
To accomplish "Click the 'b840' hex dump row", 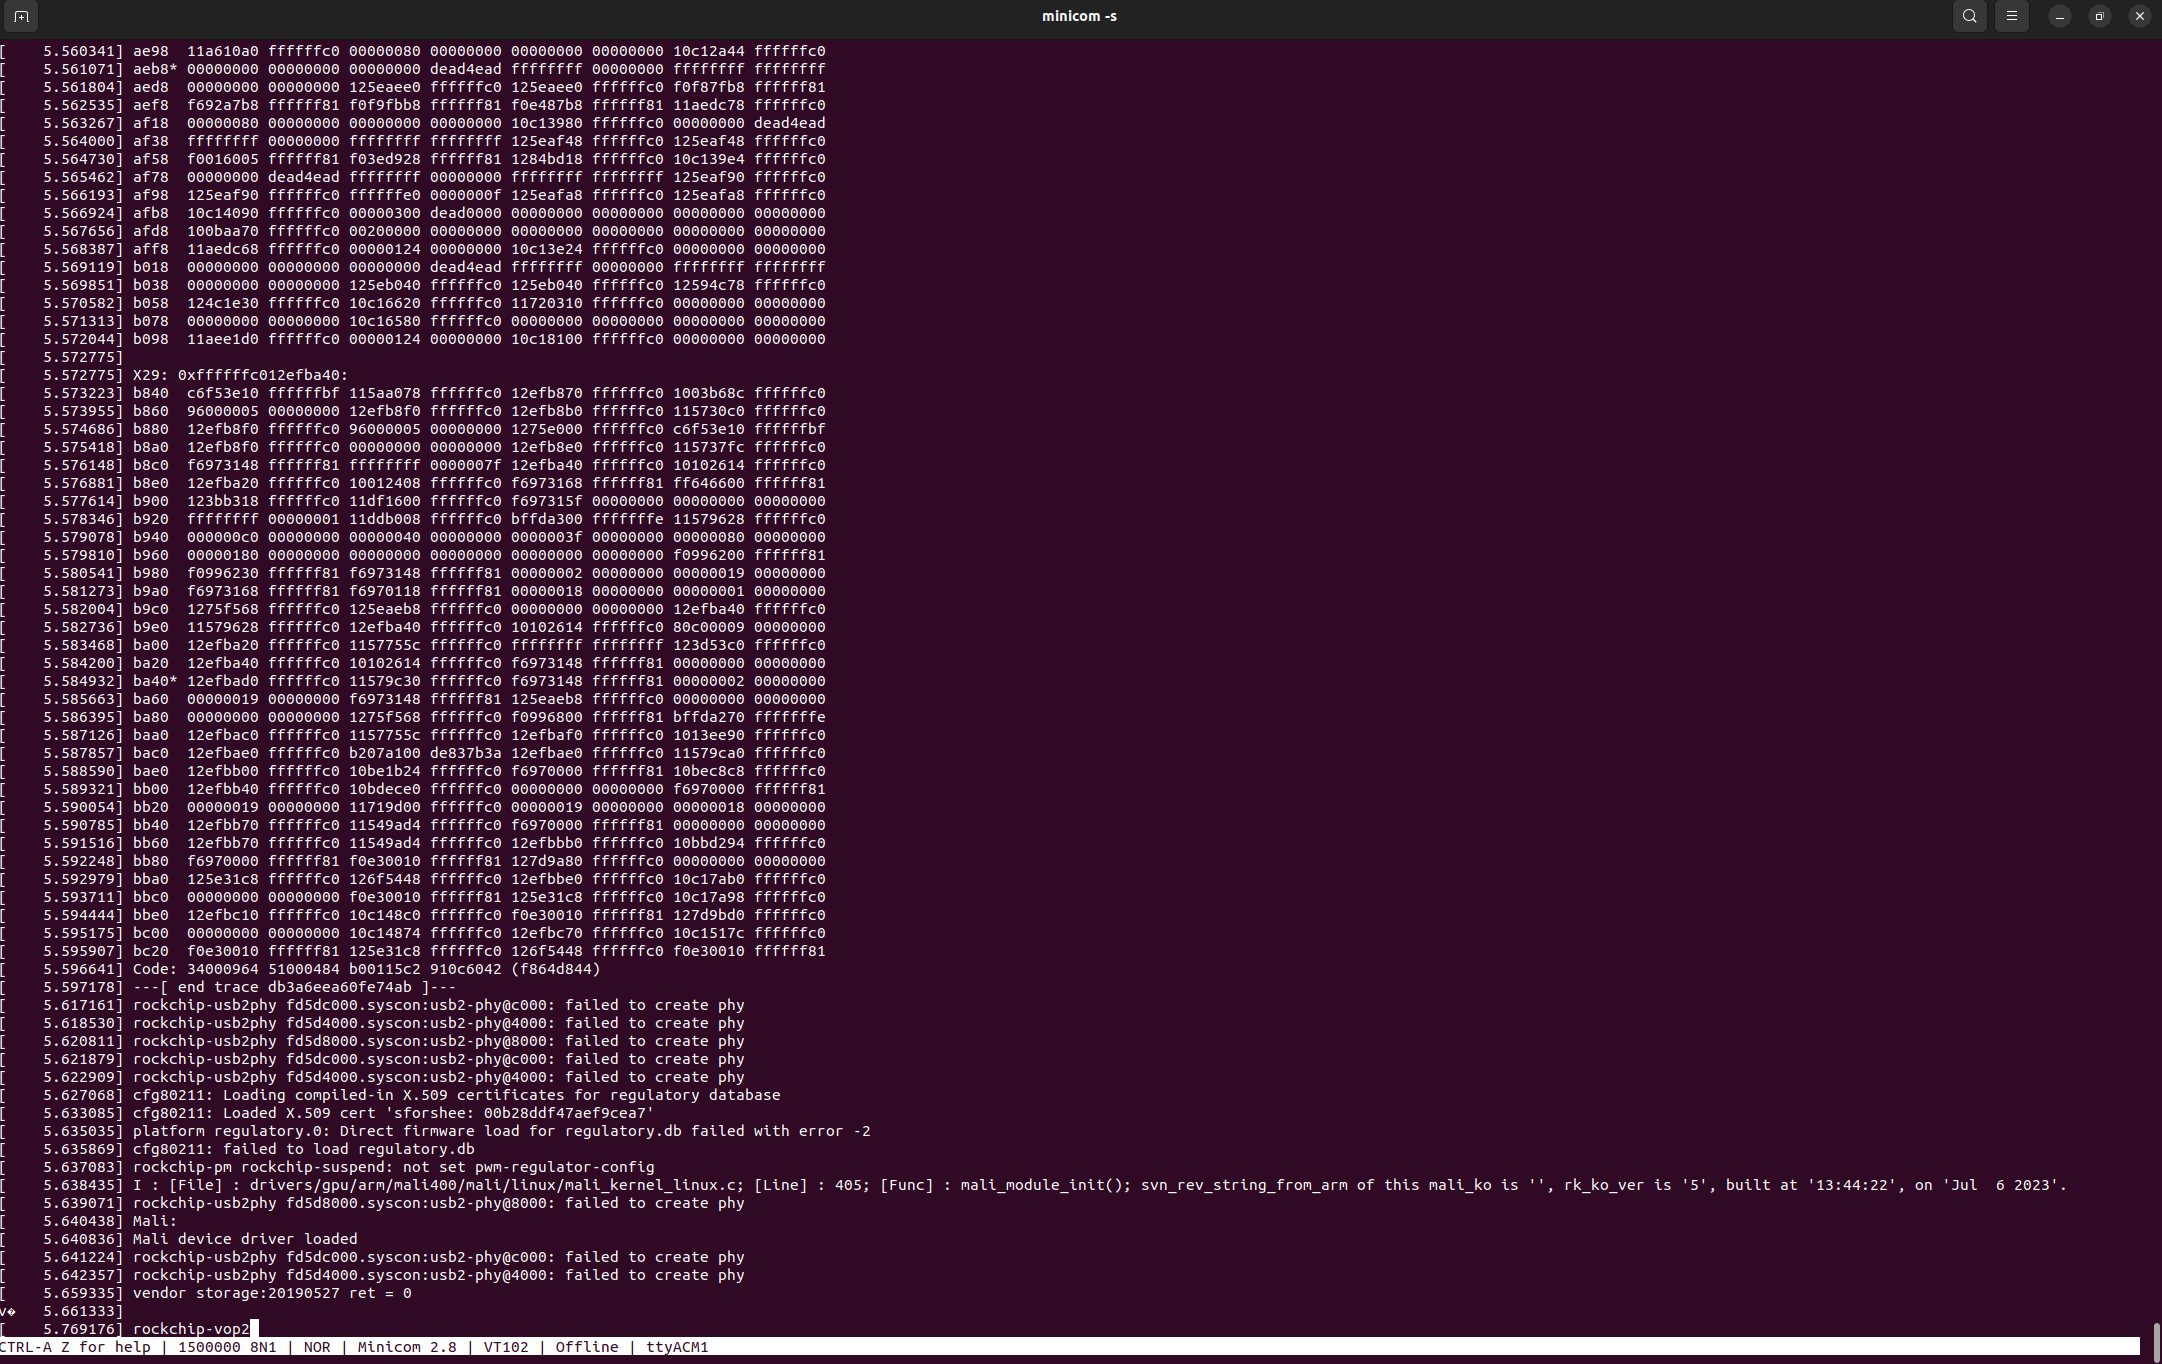I will [x=479, y=393].
